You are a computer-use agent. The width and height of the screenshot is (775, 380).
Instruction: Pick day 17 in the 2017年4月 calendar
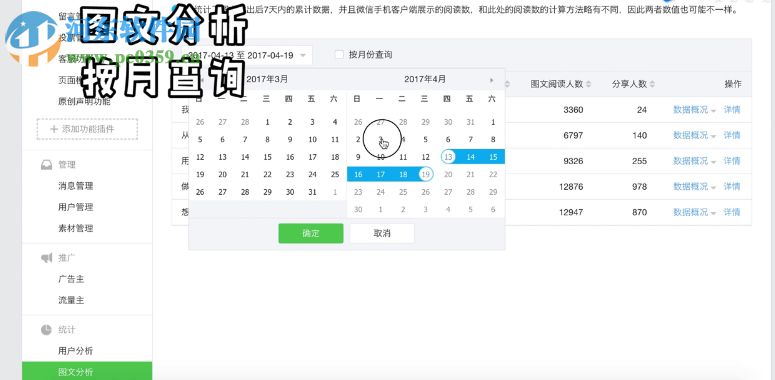click(x=381, y=175)
